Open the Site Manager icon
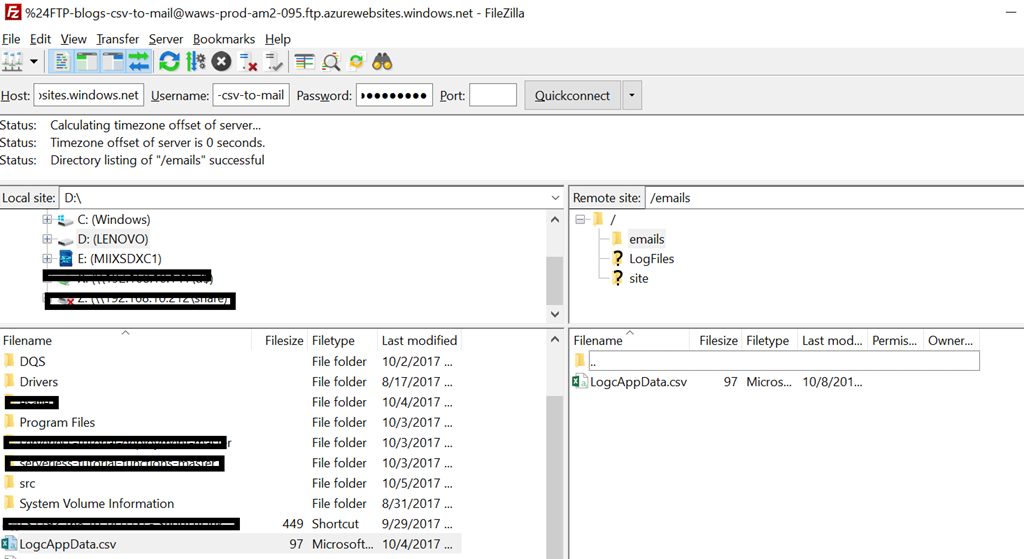 [13, 62]
